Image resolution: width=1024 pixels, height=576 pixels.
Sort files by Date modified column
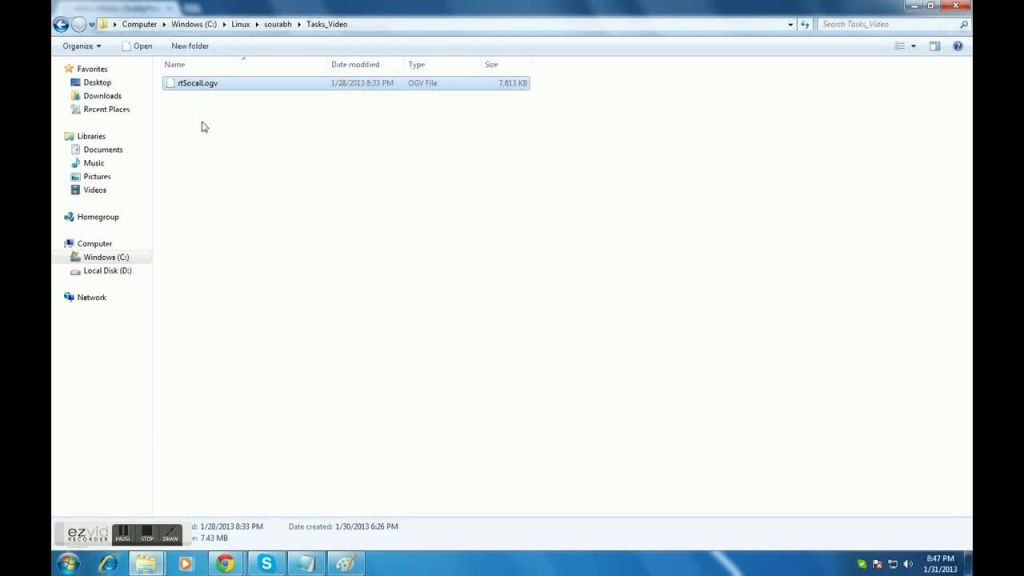point(355,64)
